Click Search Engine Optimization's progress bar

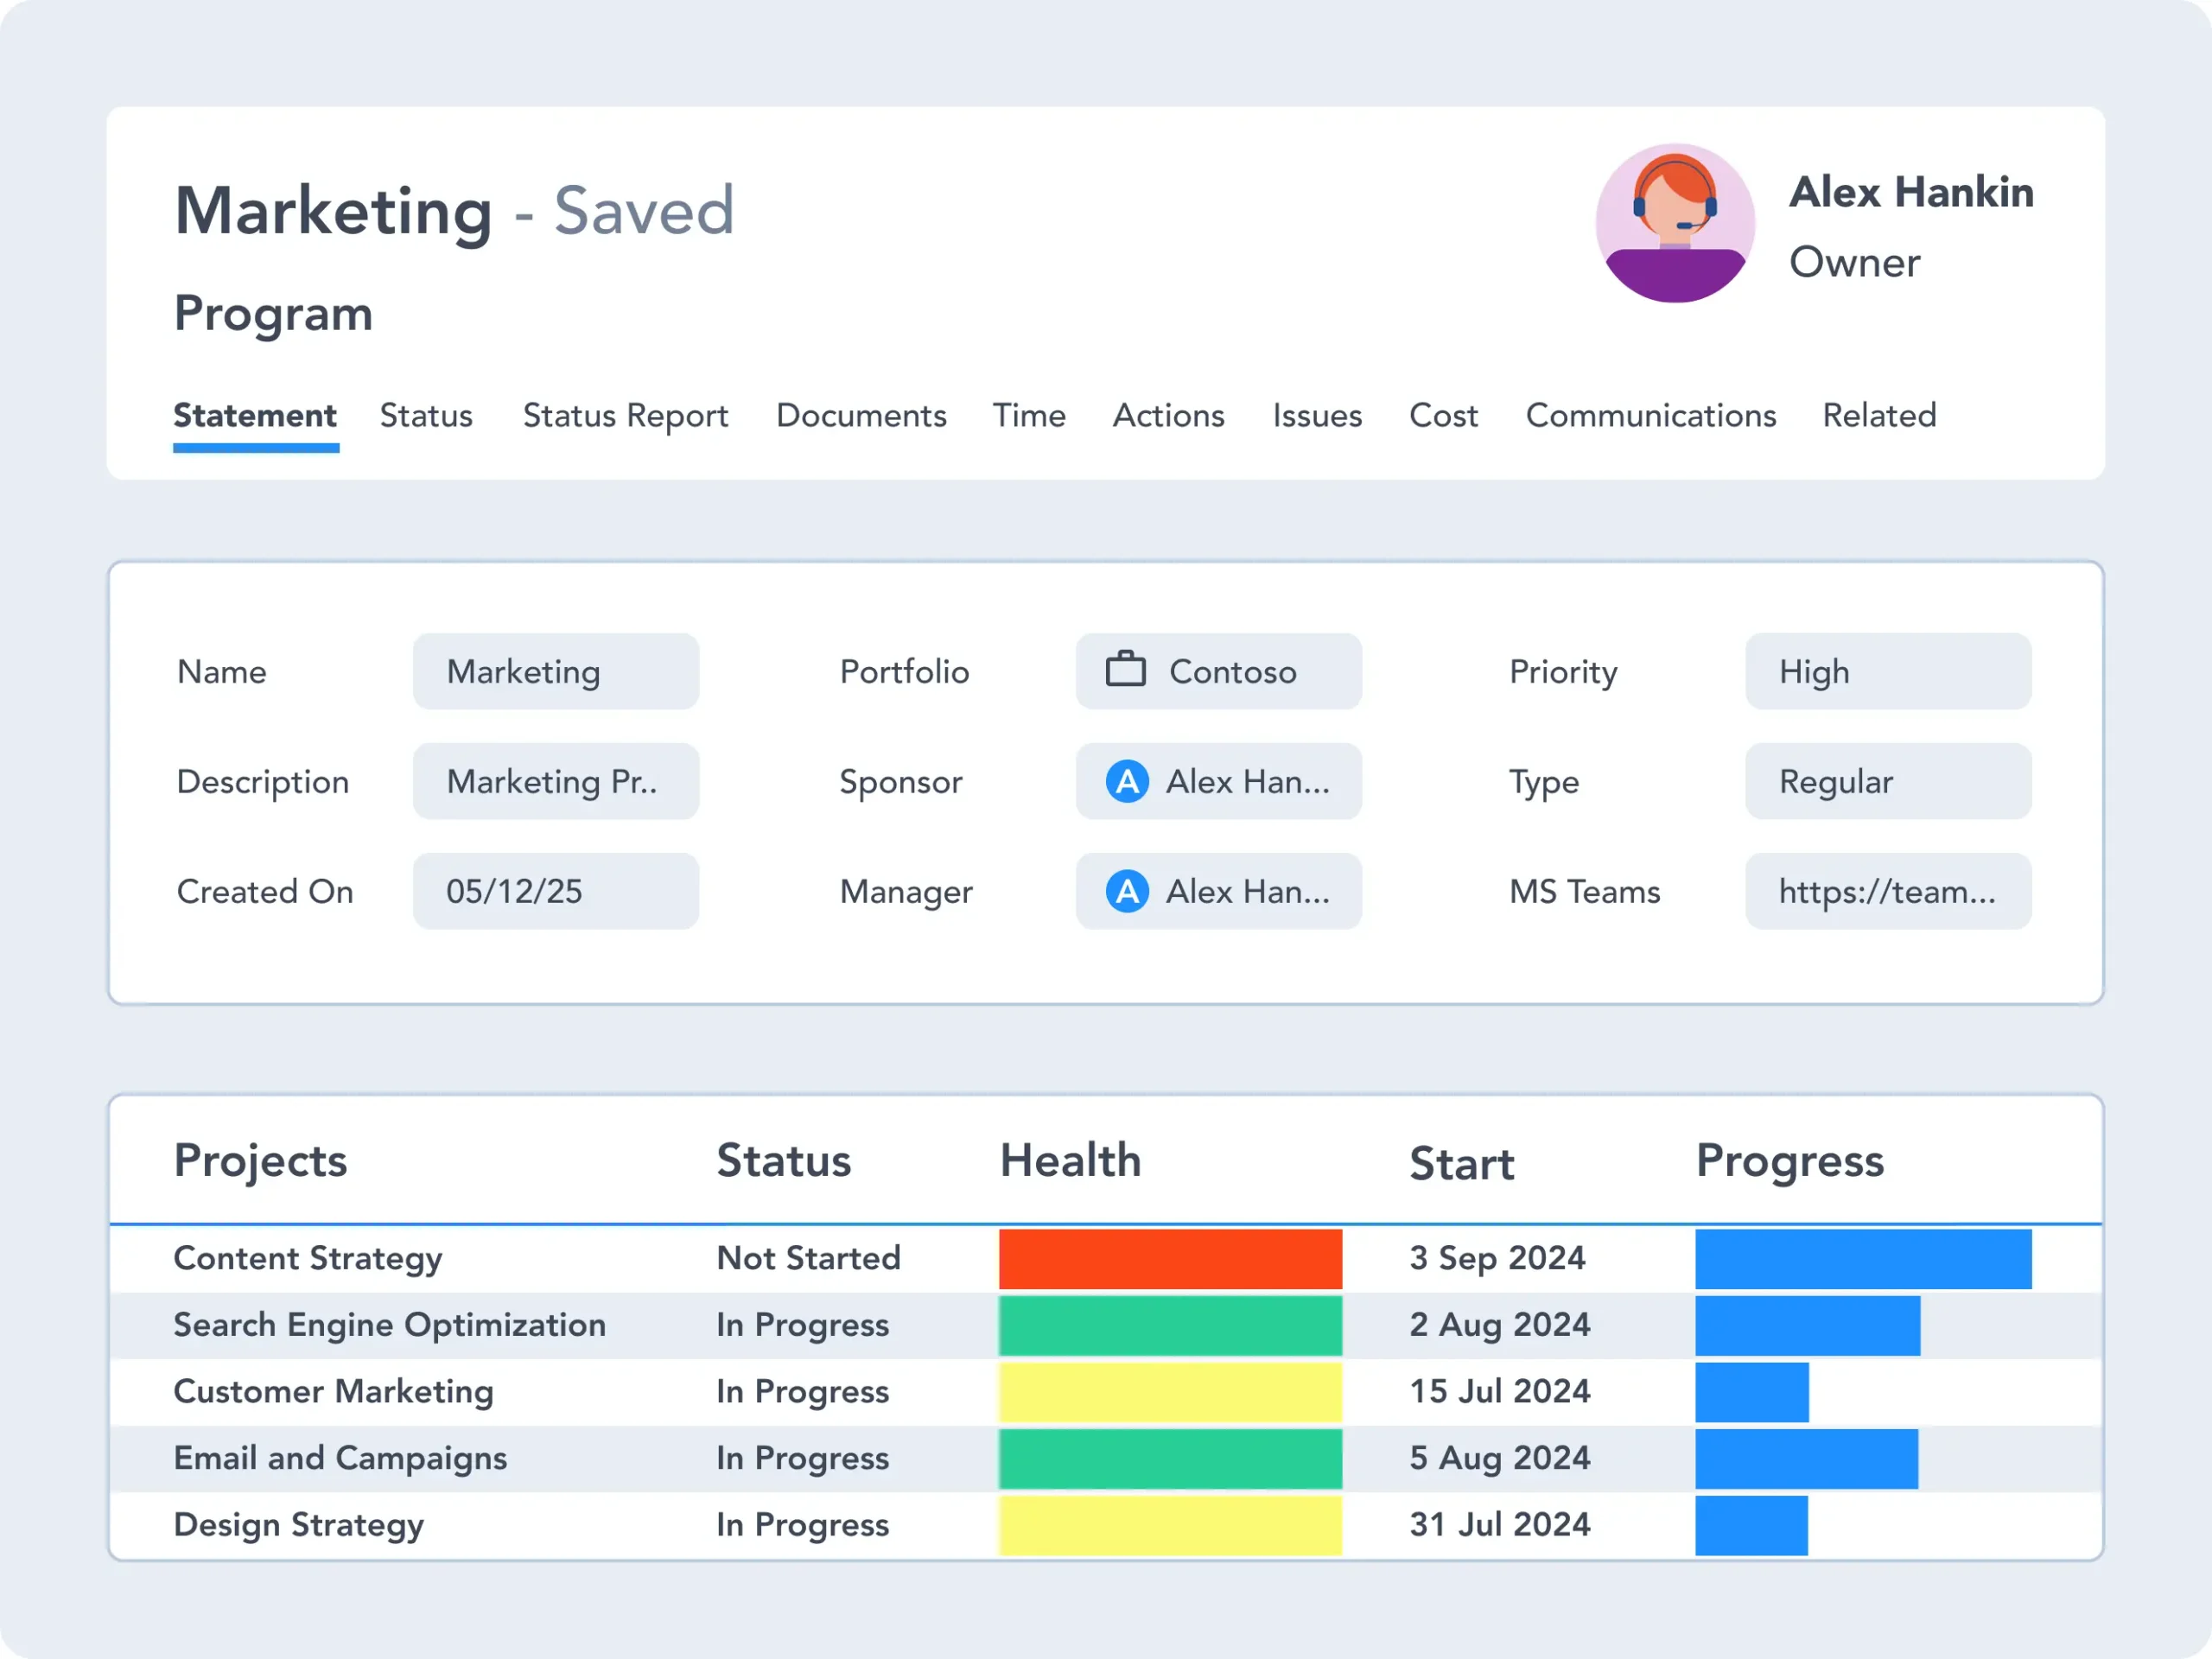click(1806, 1325)
